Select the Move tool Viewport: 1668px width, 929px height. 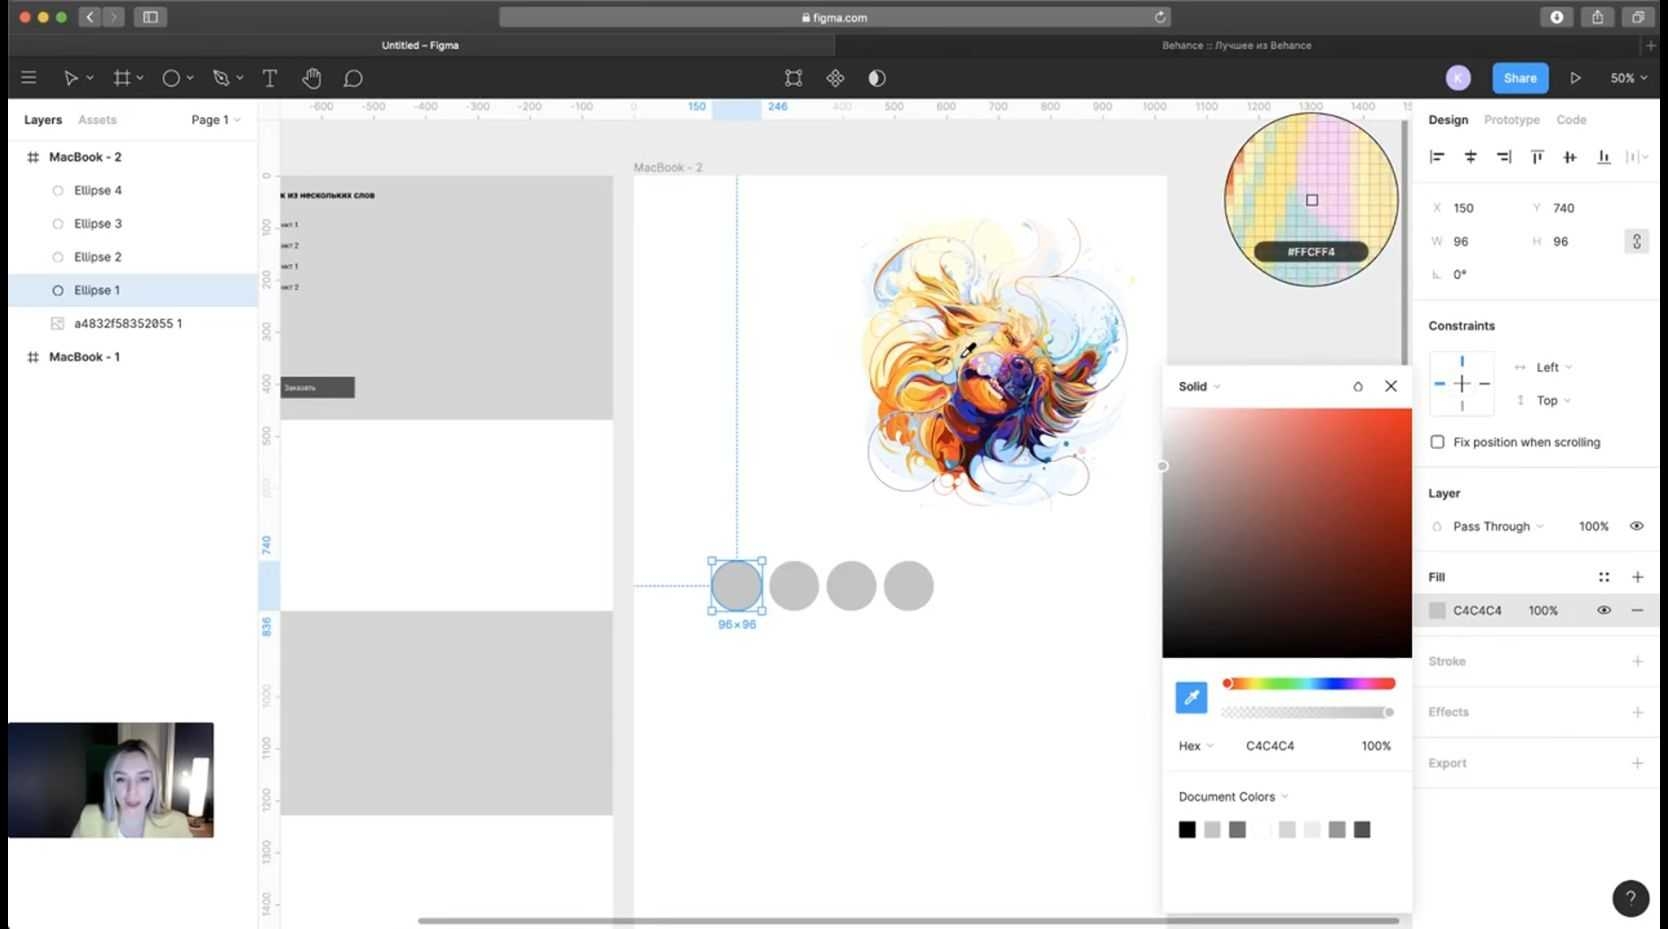(71, 78)
